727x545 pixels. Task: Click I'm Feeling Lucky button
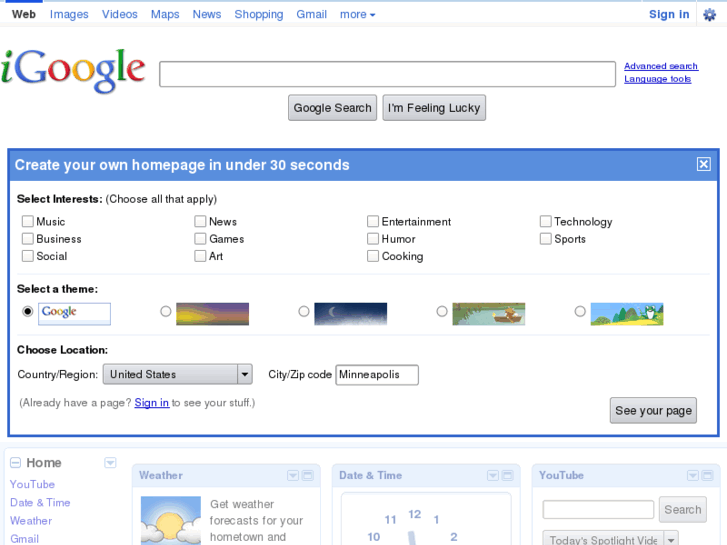[x=434, y=108]
